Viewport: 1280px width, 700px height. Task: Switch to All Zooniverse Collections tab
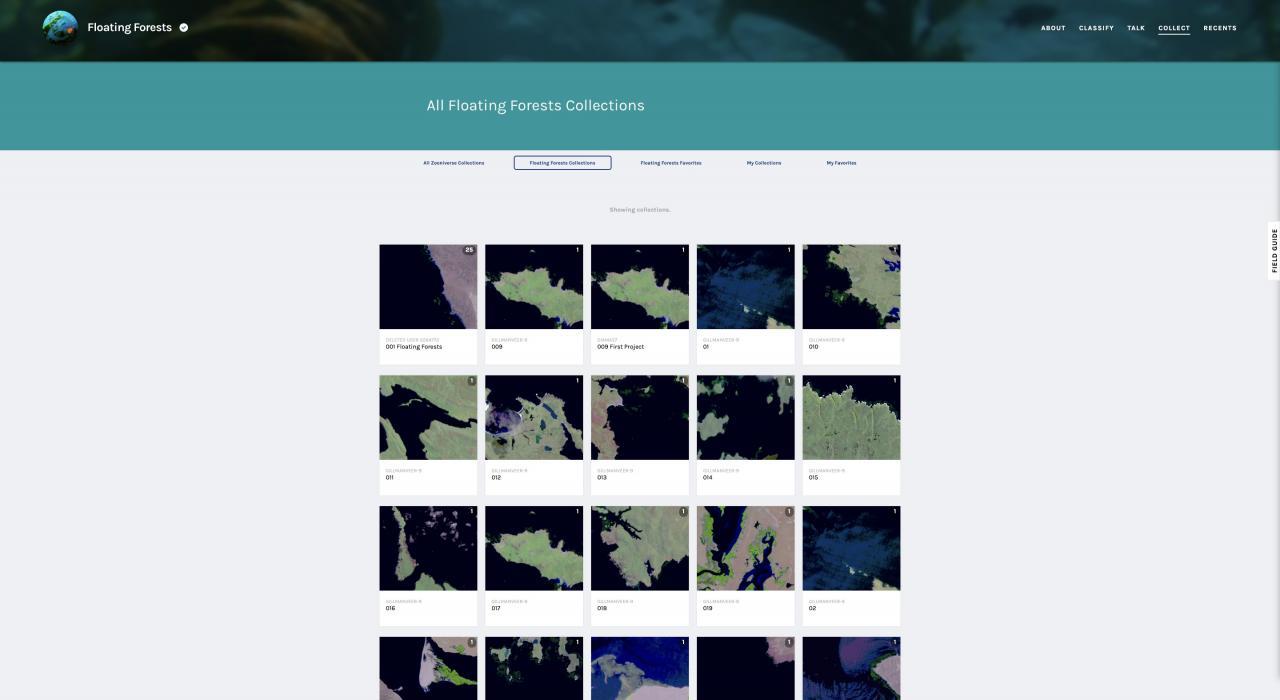point(453,163)
